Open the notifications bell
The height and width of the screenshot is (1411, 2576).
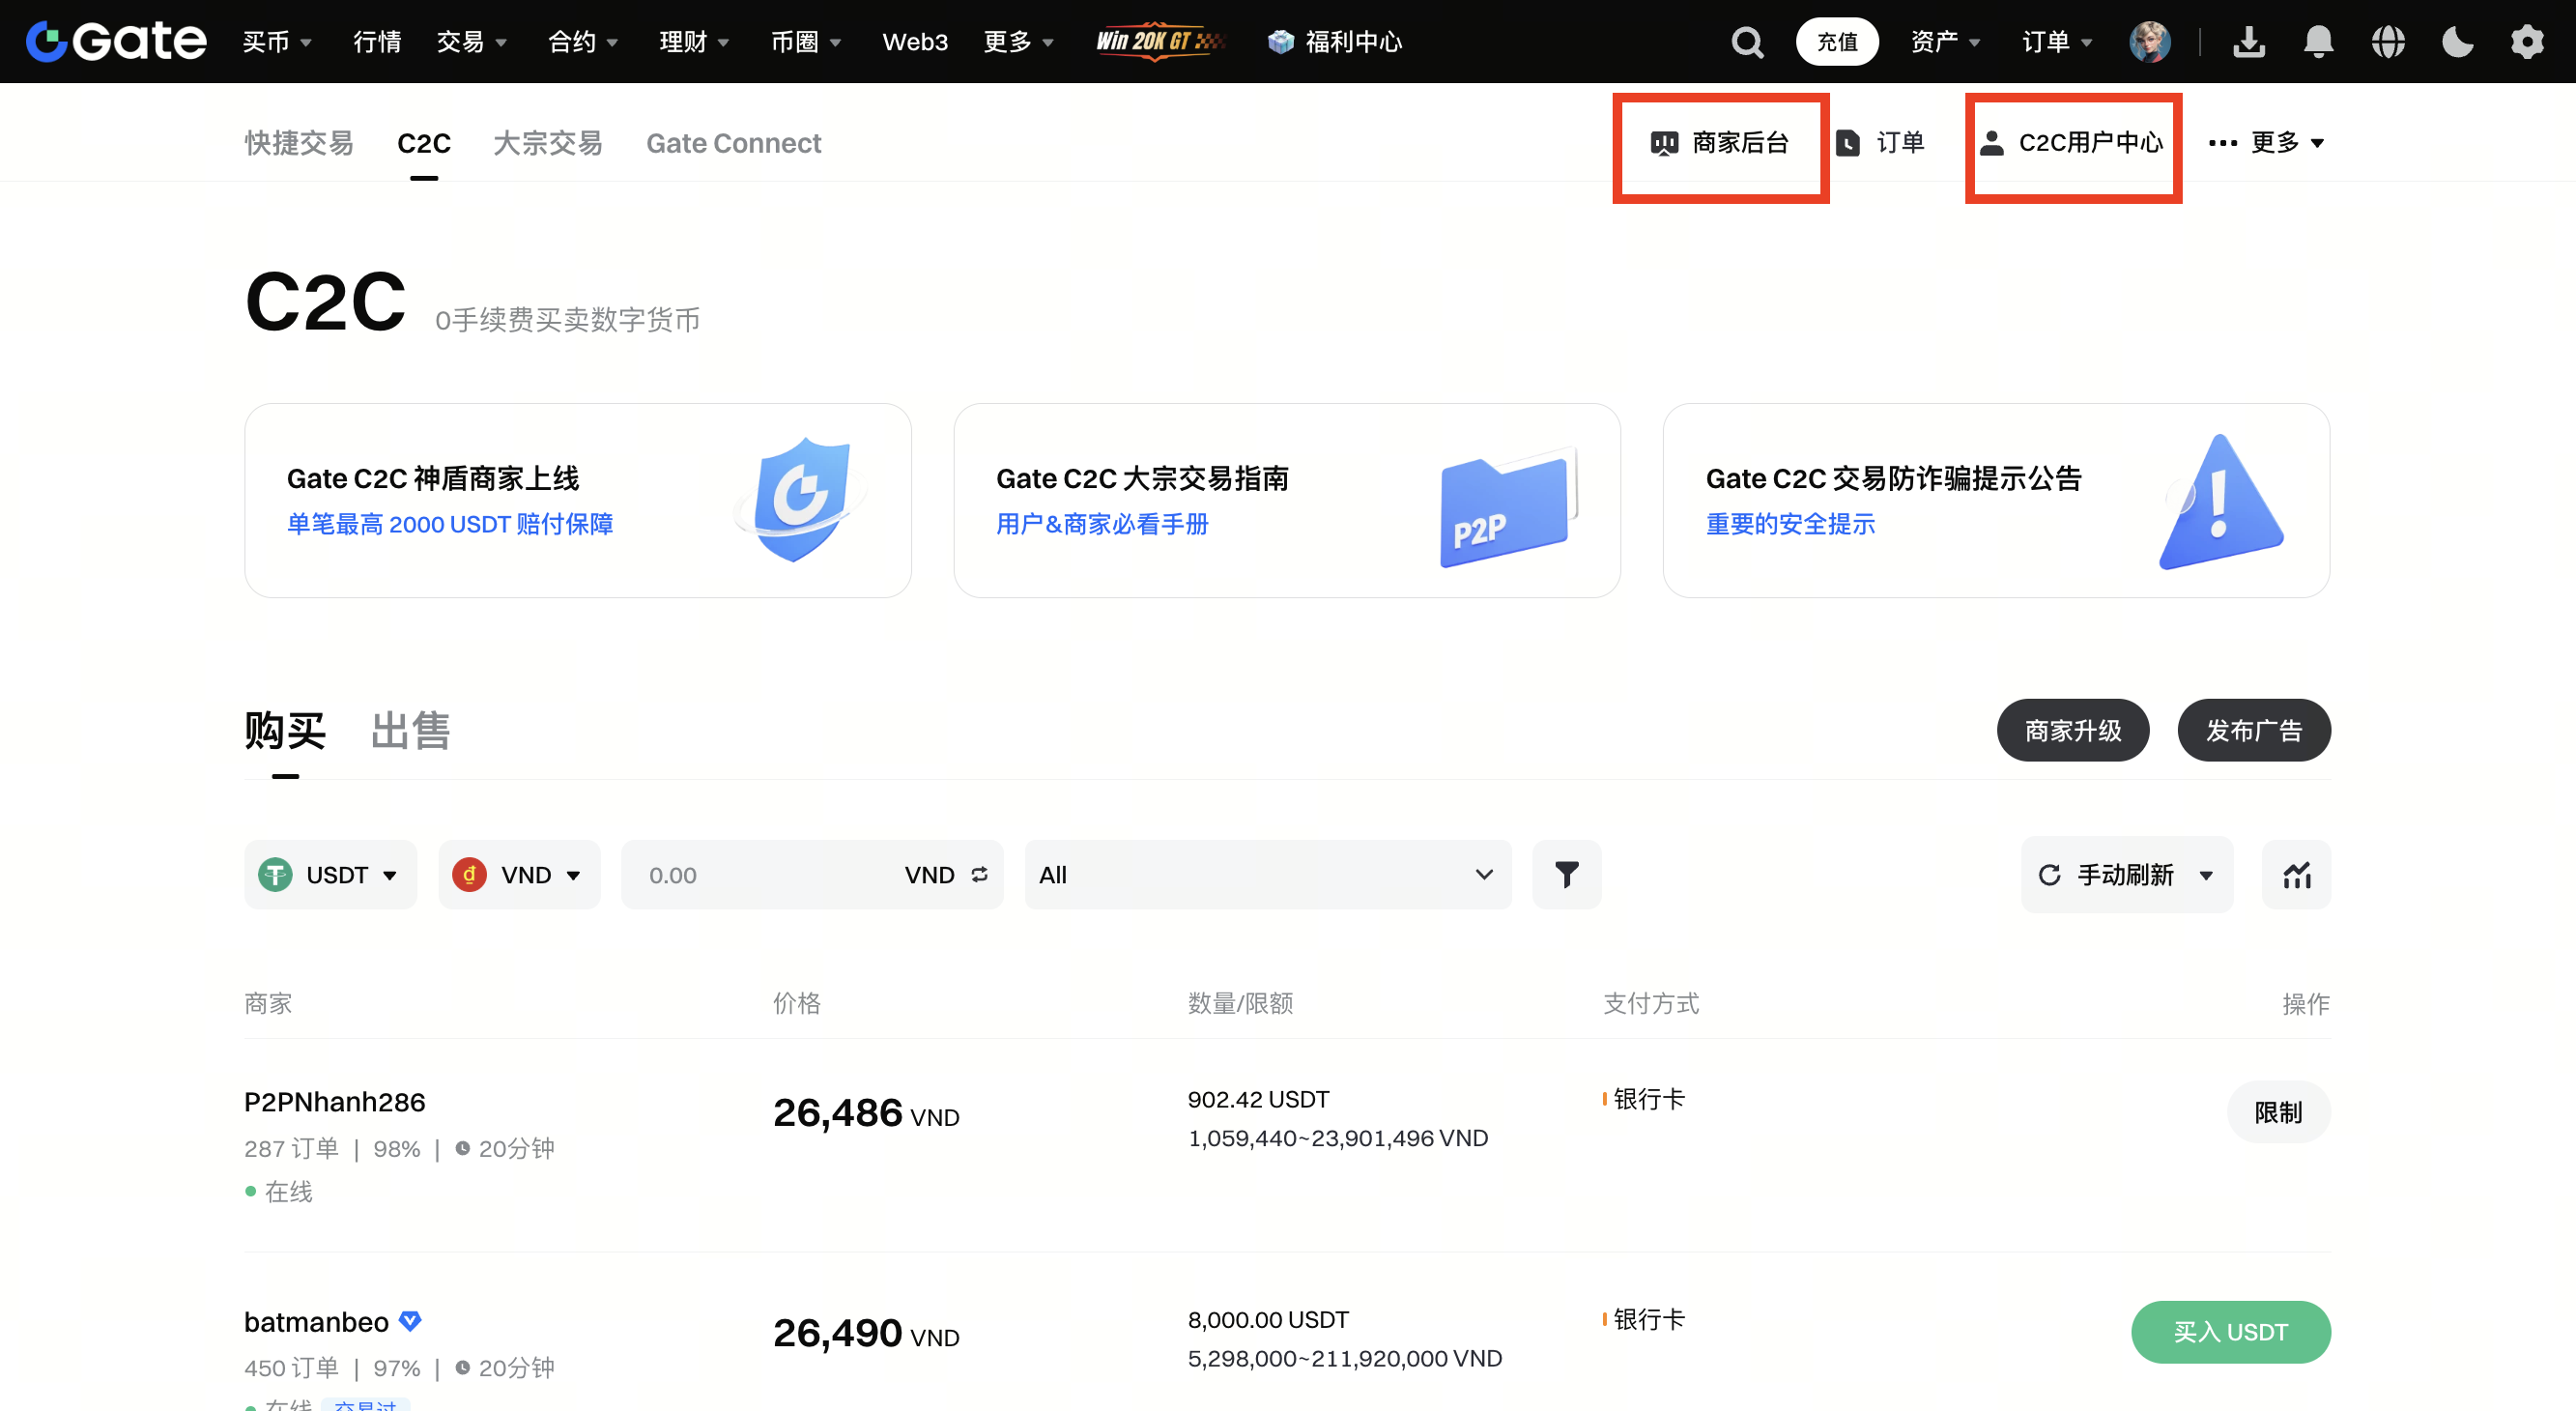[x=2318, y=42]
